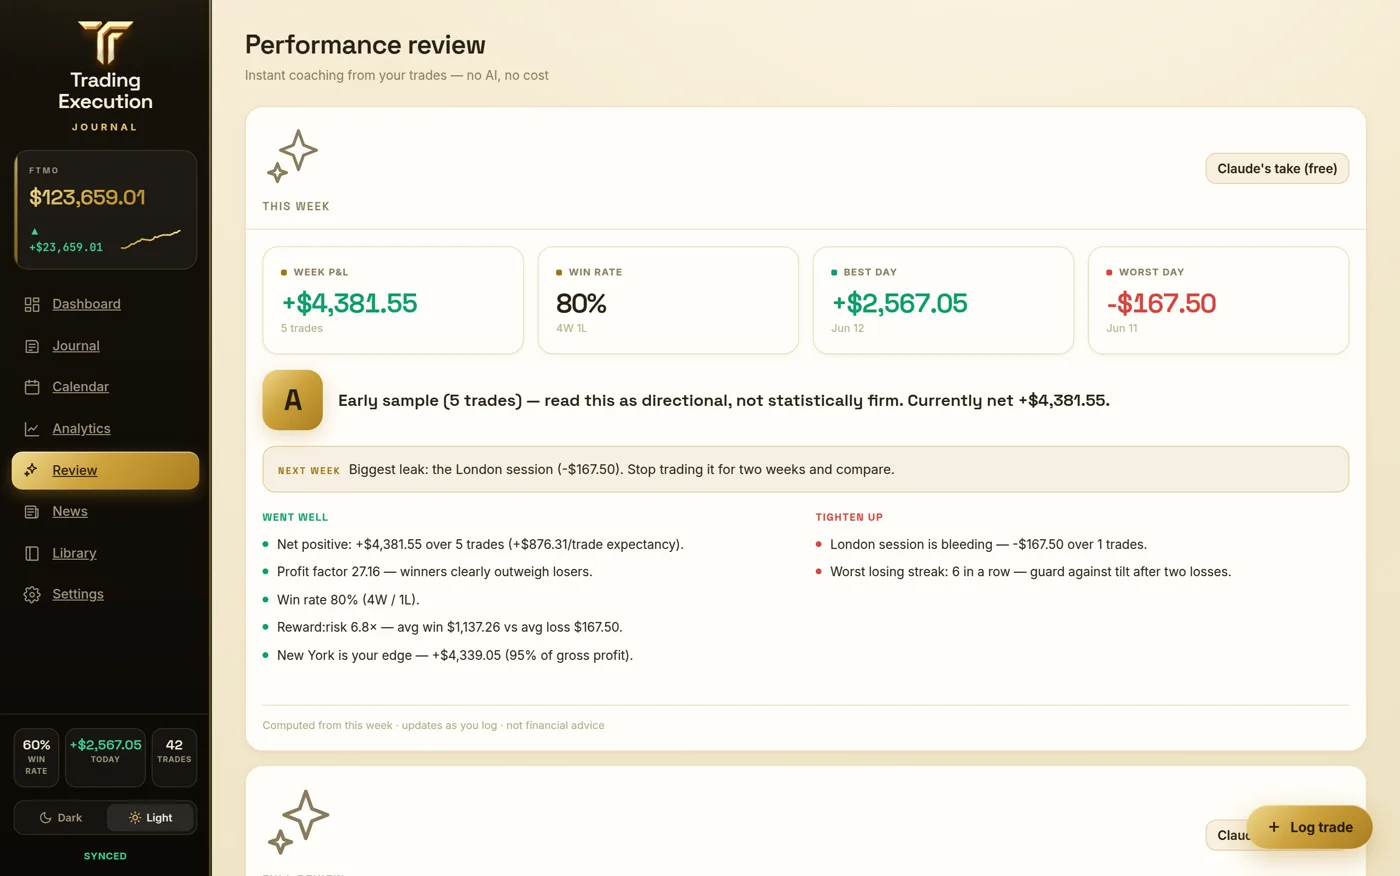Click the gold A grade badge

(293, 400)
